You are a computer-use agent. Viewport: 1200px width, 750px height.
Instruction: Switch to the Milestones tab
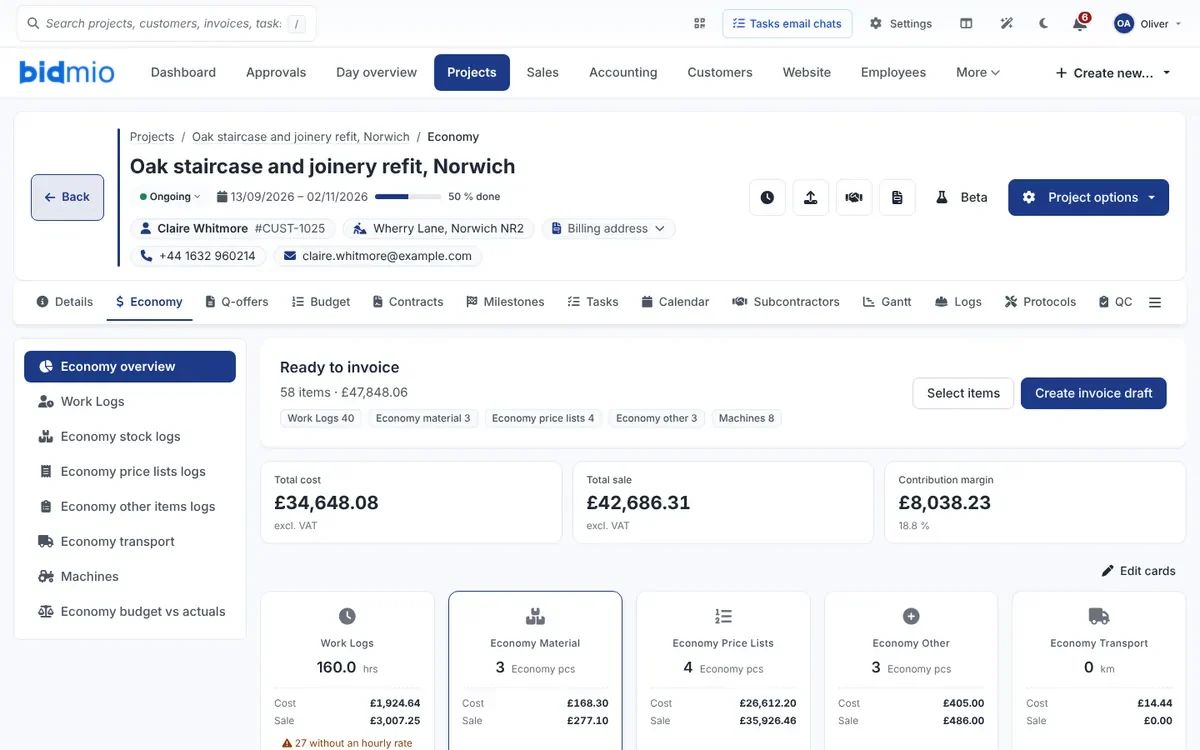point(505,302)
